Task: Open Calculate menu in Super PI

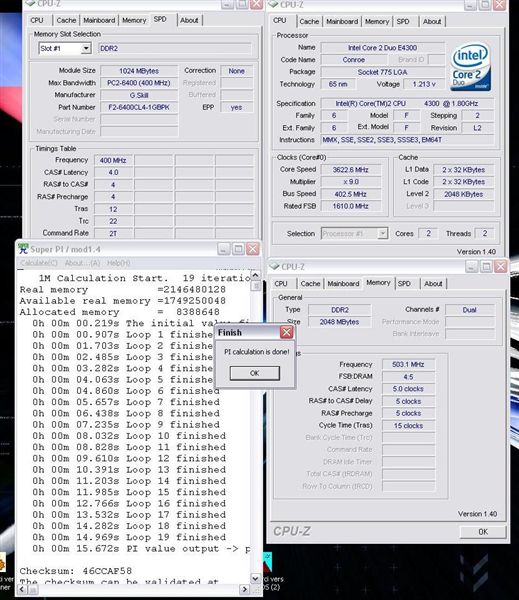Action: point(39,263)
